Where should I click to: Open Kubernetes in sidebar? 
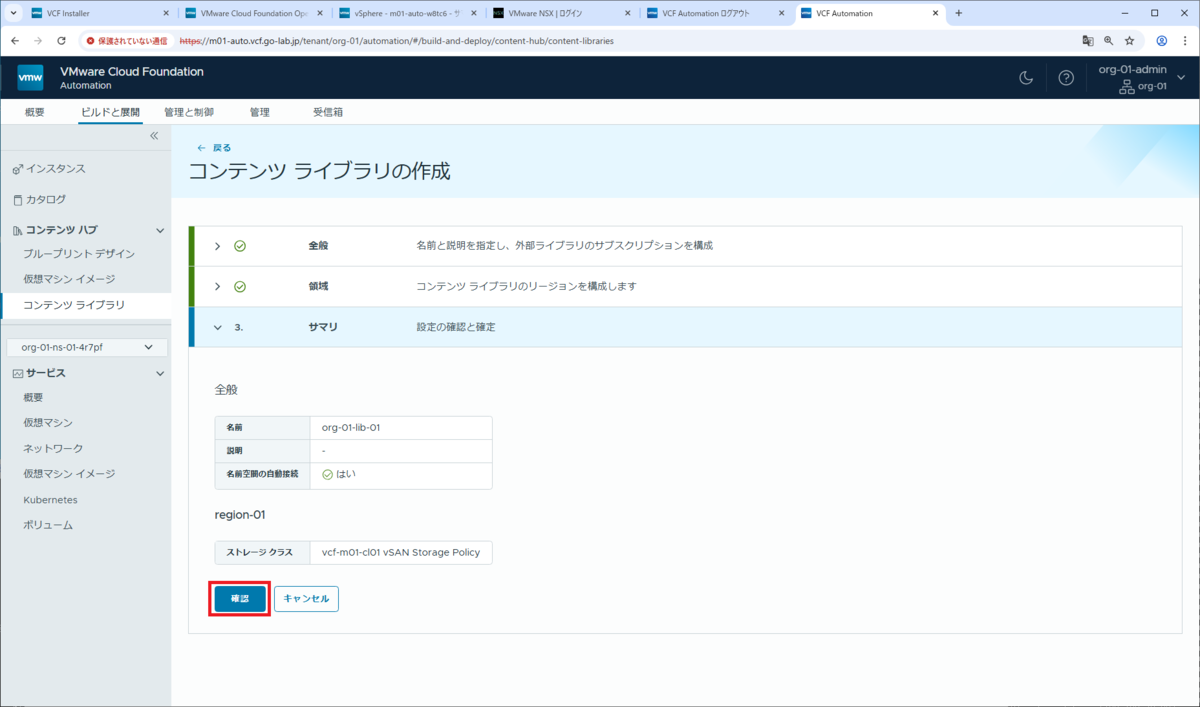click(x=50, y=499)
